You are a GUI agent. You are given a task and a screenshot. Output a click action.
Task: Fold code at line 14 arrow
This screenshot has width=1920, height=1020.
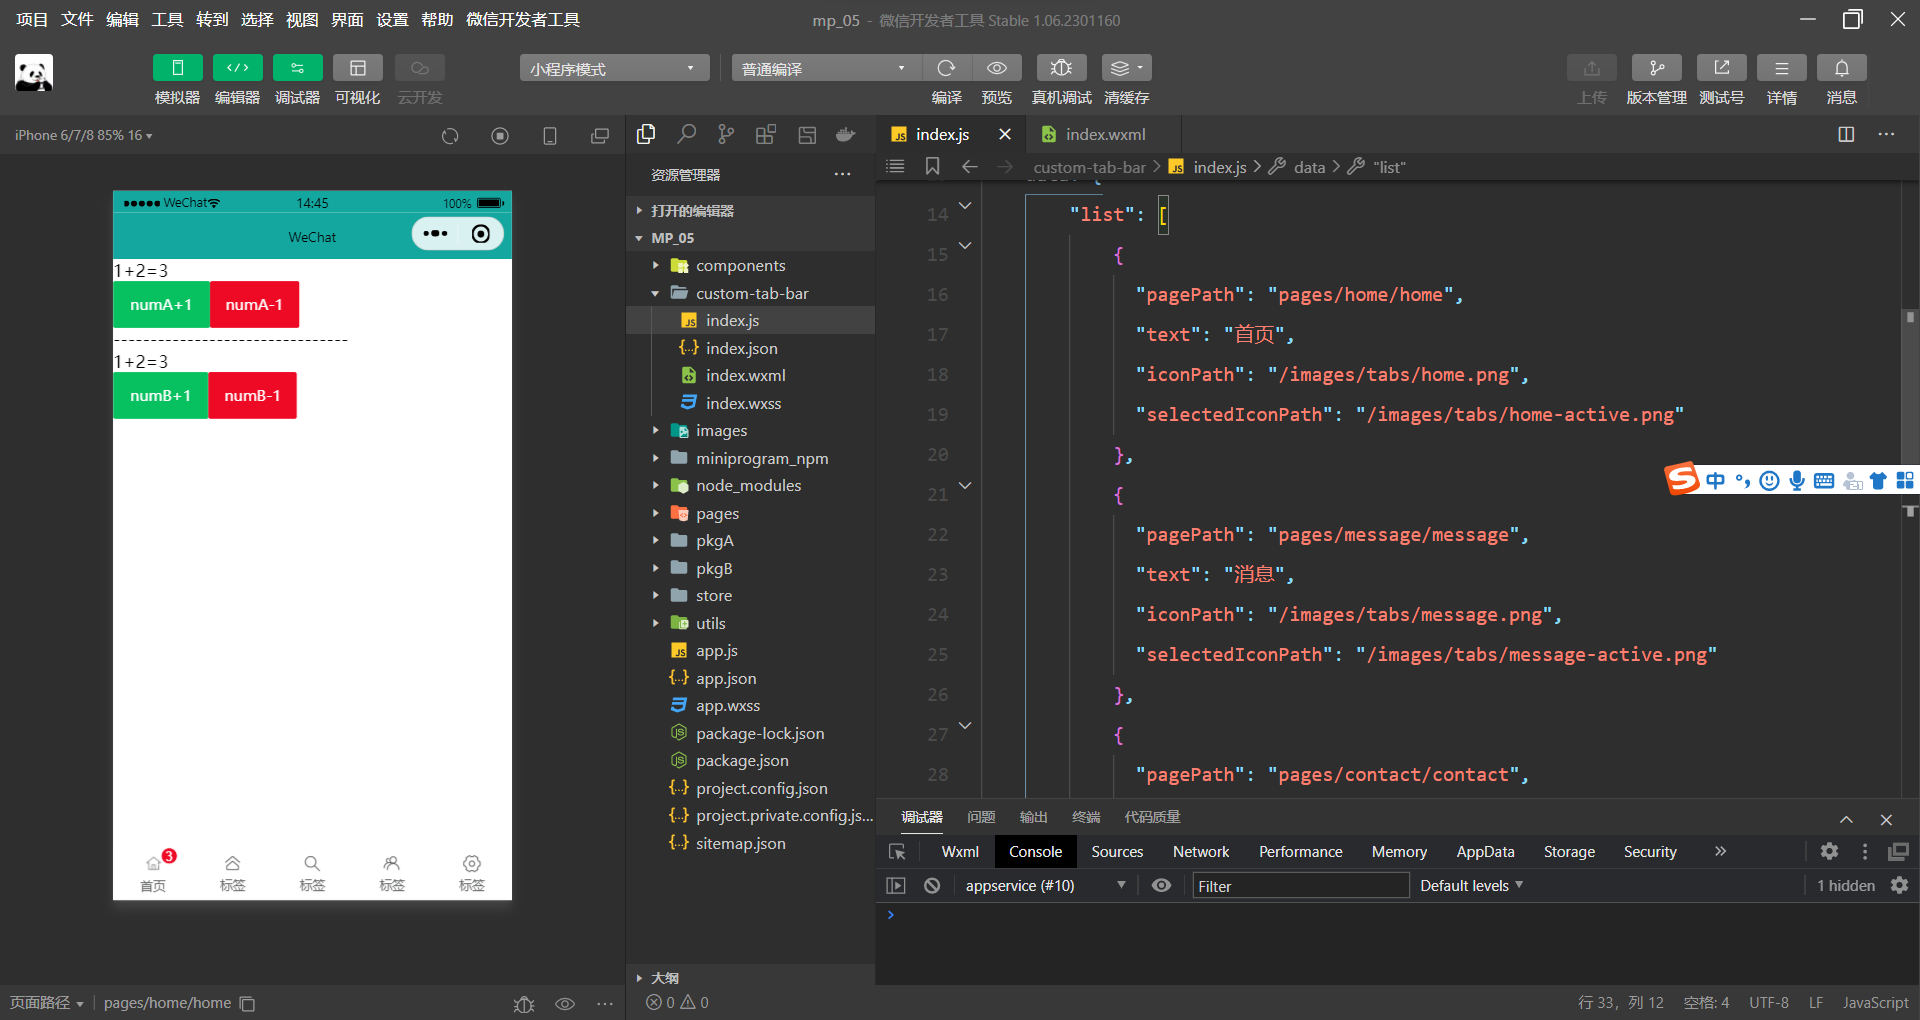tap(965, 205)
